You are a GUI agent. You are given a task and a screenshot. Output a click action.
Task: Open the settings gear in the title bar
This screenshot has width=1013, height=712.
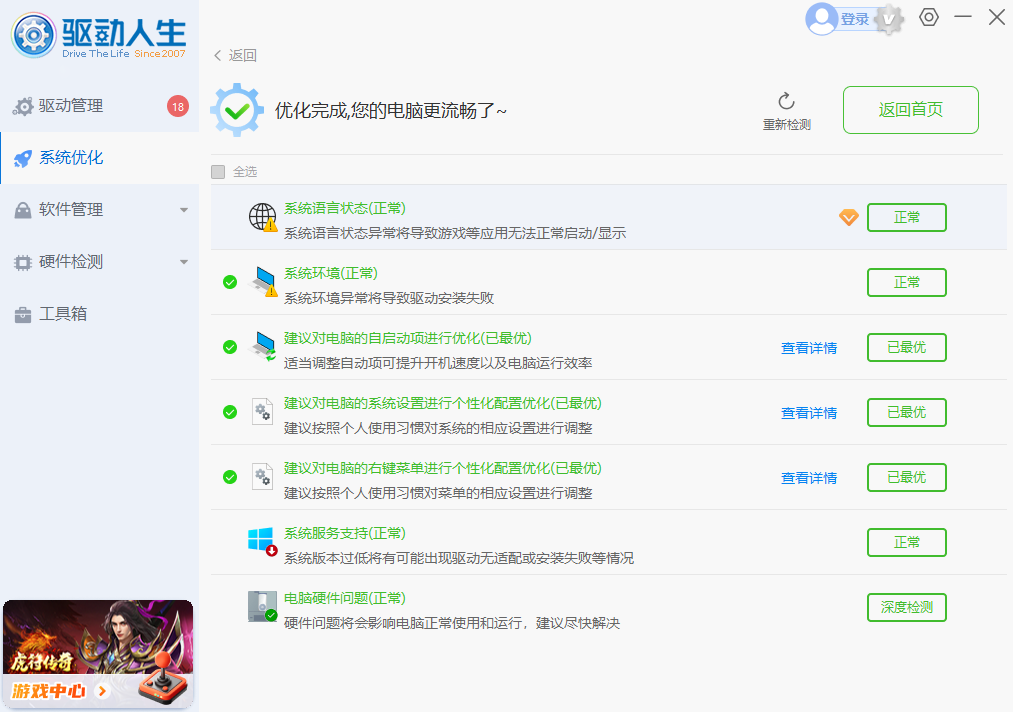(x=928, y=17)
